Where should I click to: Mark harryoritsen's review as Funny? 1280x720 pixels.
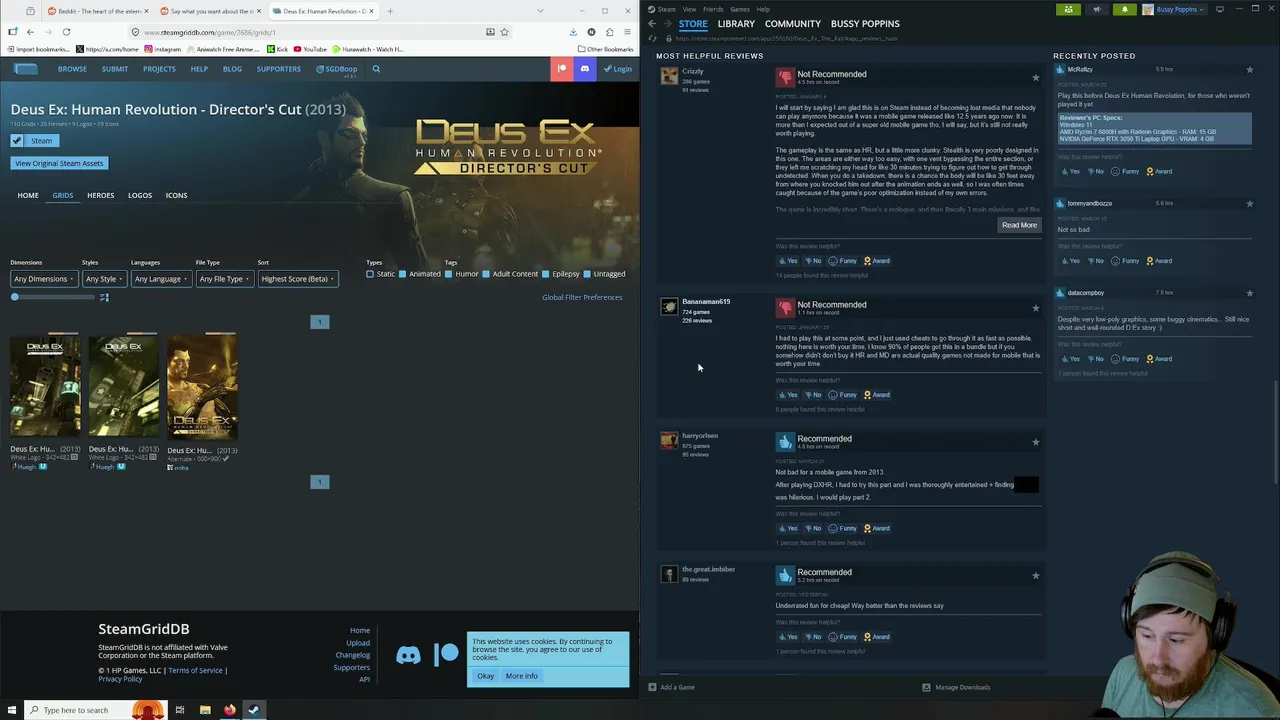pos(842,528)
